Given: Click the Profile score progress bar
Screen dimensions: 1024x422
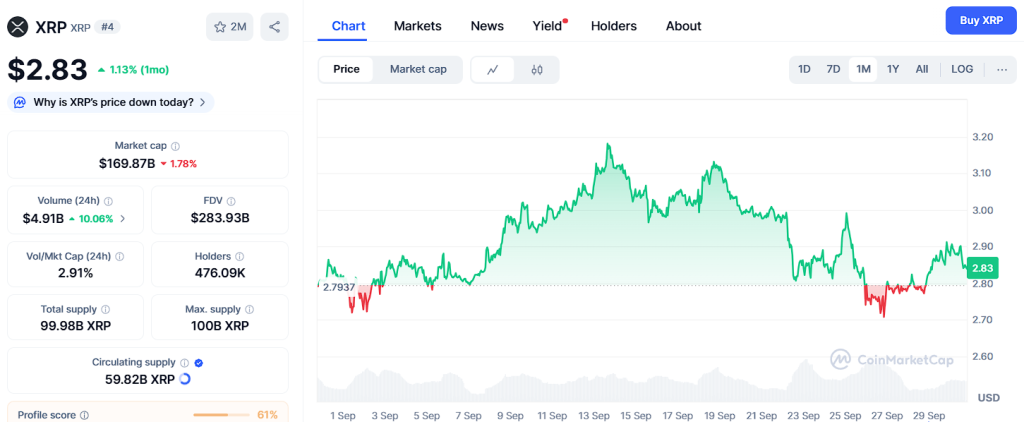Looking at the screenshot, I should click(x=221, y=415).
